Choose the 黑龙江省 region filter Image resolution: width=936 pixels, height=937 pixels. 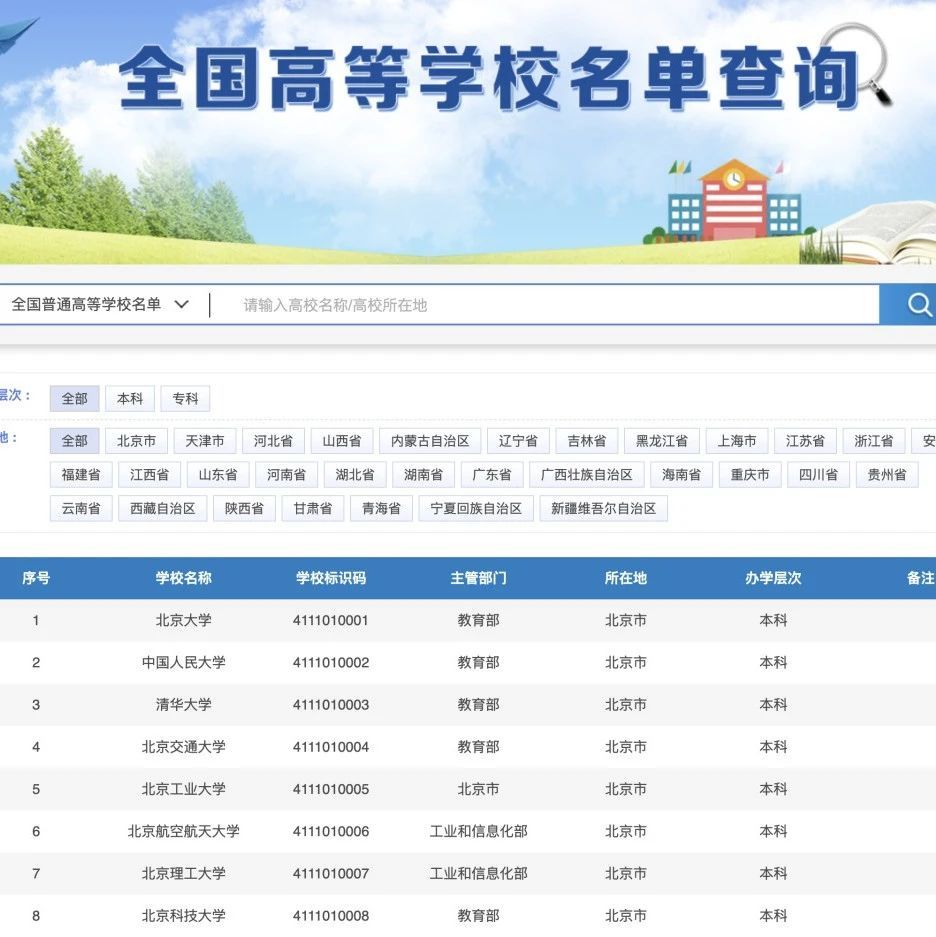tap(662, 441)
